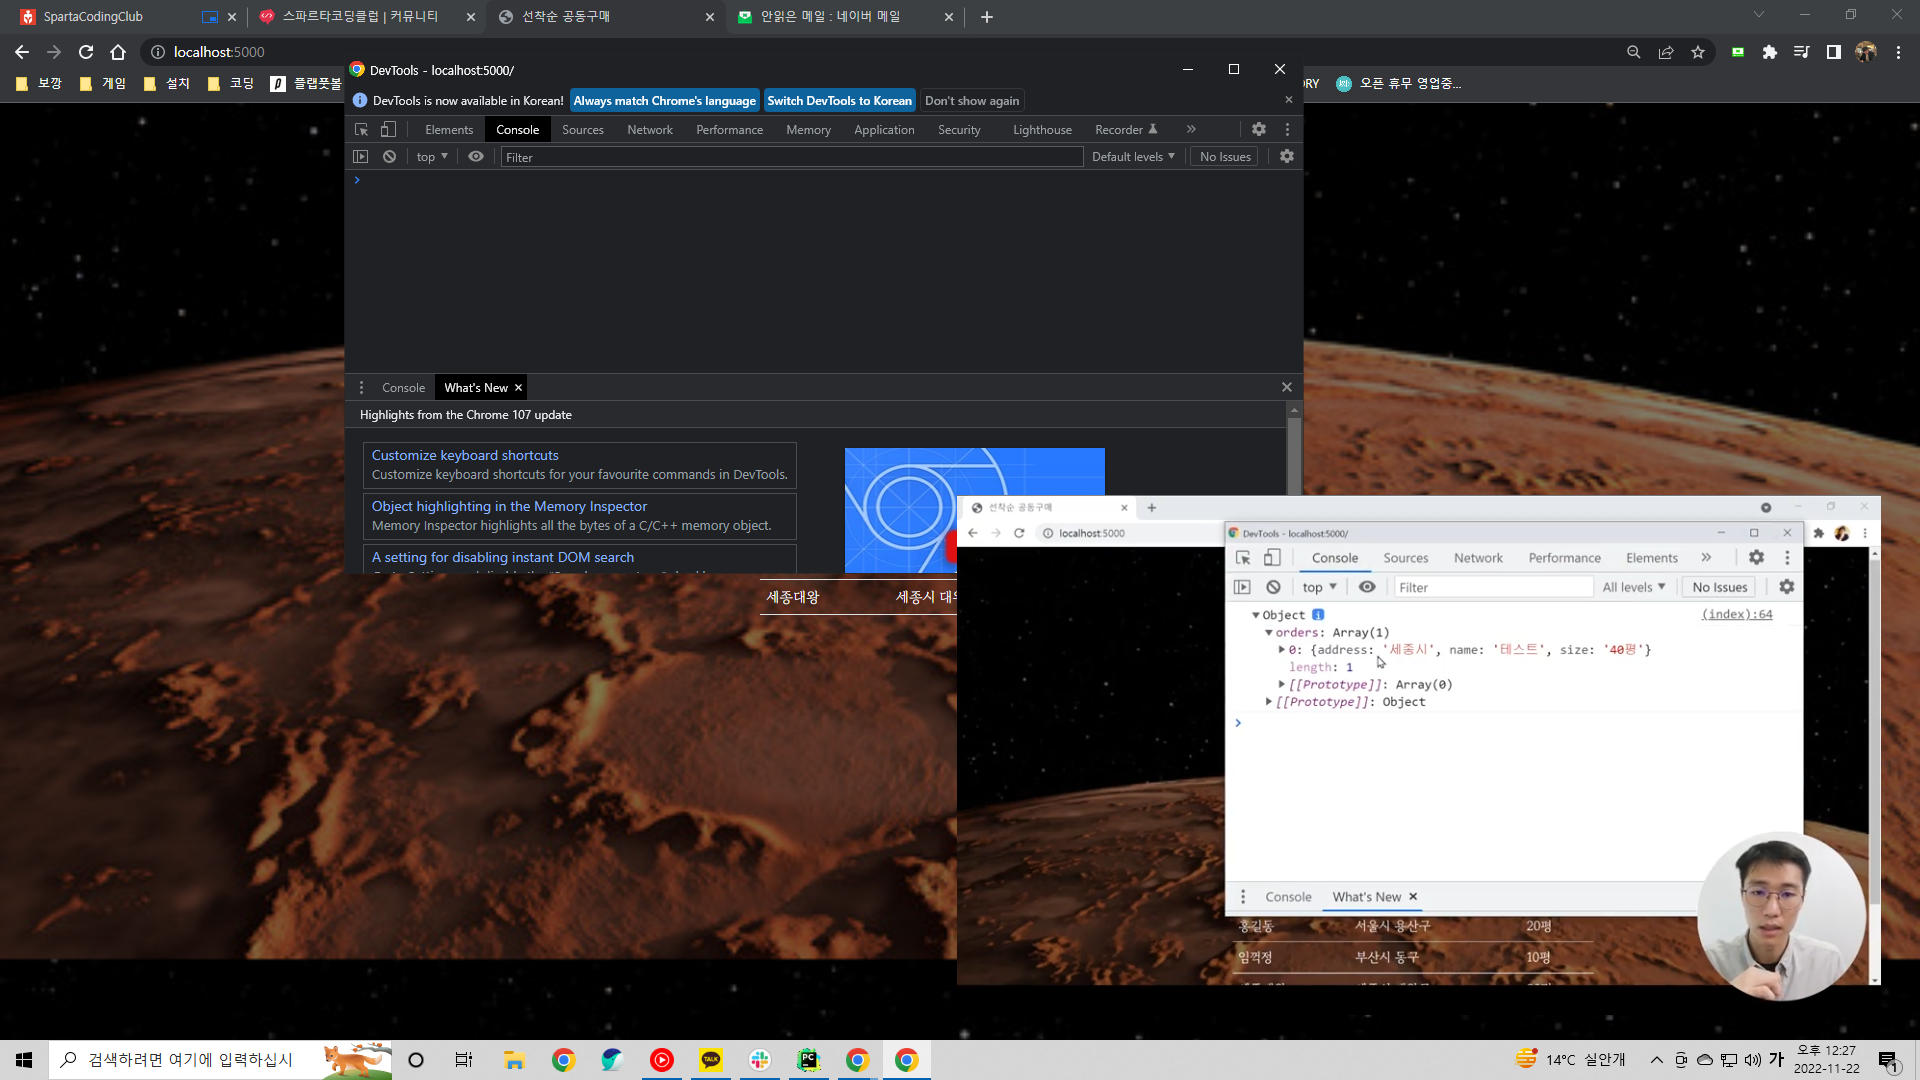
Task: Switch to the Memory panel
Action: click(808, 130)
